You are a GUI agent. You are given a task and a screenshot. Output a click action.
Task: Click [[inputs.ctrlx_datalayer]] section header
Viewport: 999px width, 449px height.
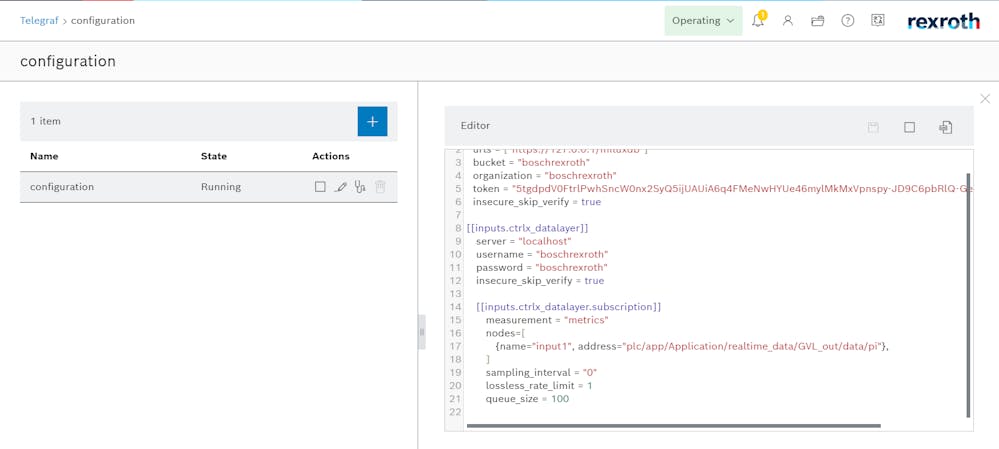tap(528, 228)
